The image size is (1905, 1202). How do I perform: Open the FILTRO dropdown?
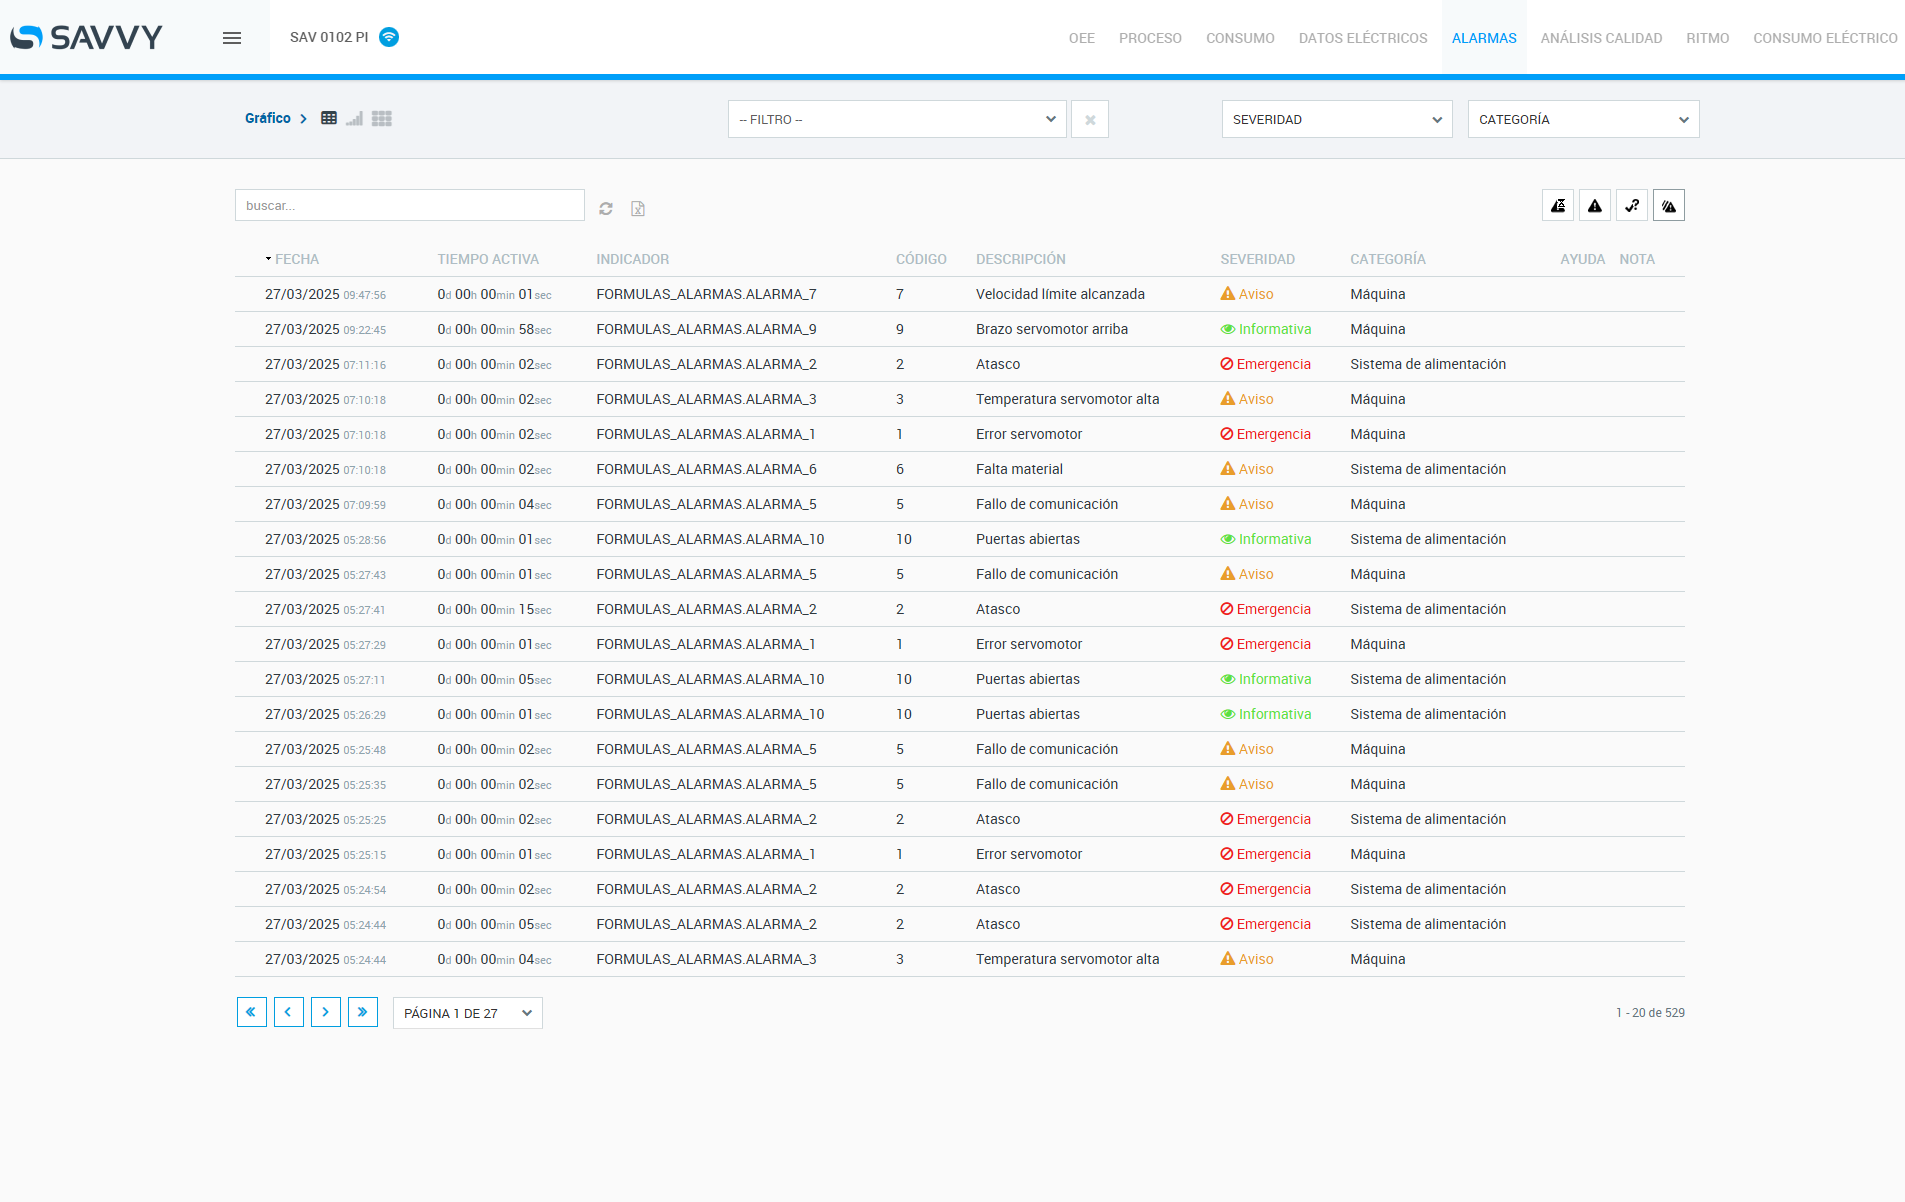(897, 119)
